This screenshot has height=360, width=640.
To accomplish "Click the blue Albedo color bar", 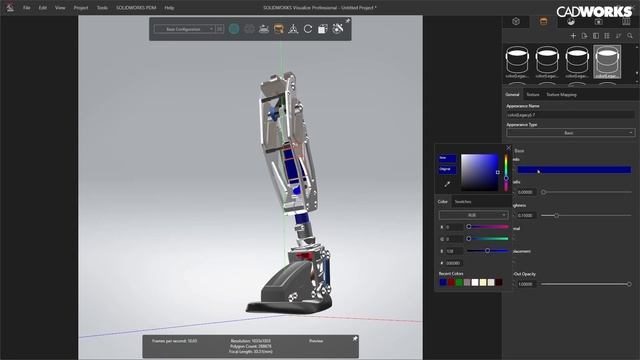I will tap(574, 169).
